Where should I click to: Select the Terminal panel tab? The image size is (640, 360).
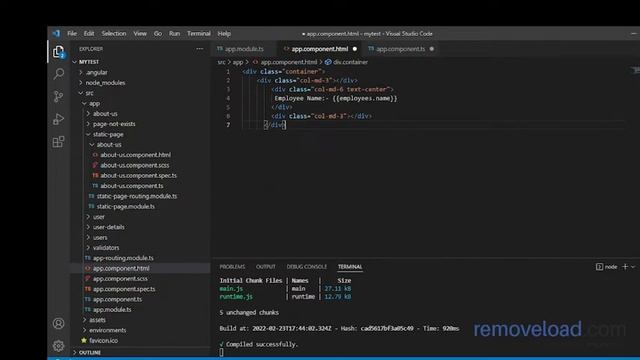click(x=350, y=267)
